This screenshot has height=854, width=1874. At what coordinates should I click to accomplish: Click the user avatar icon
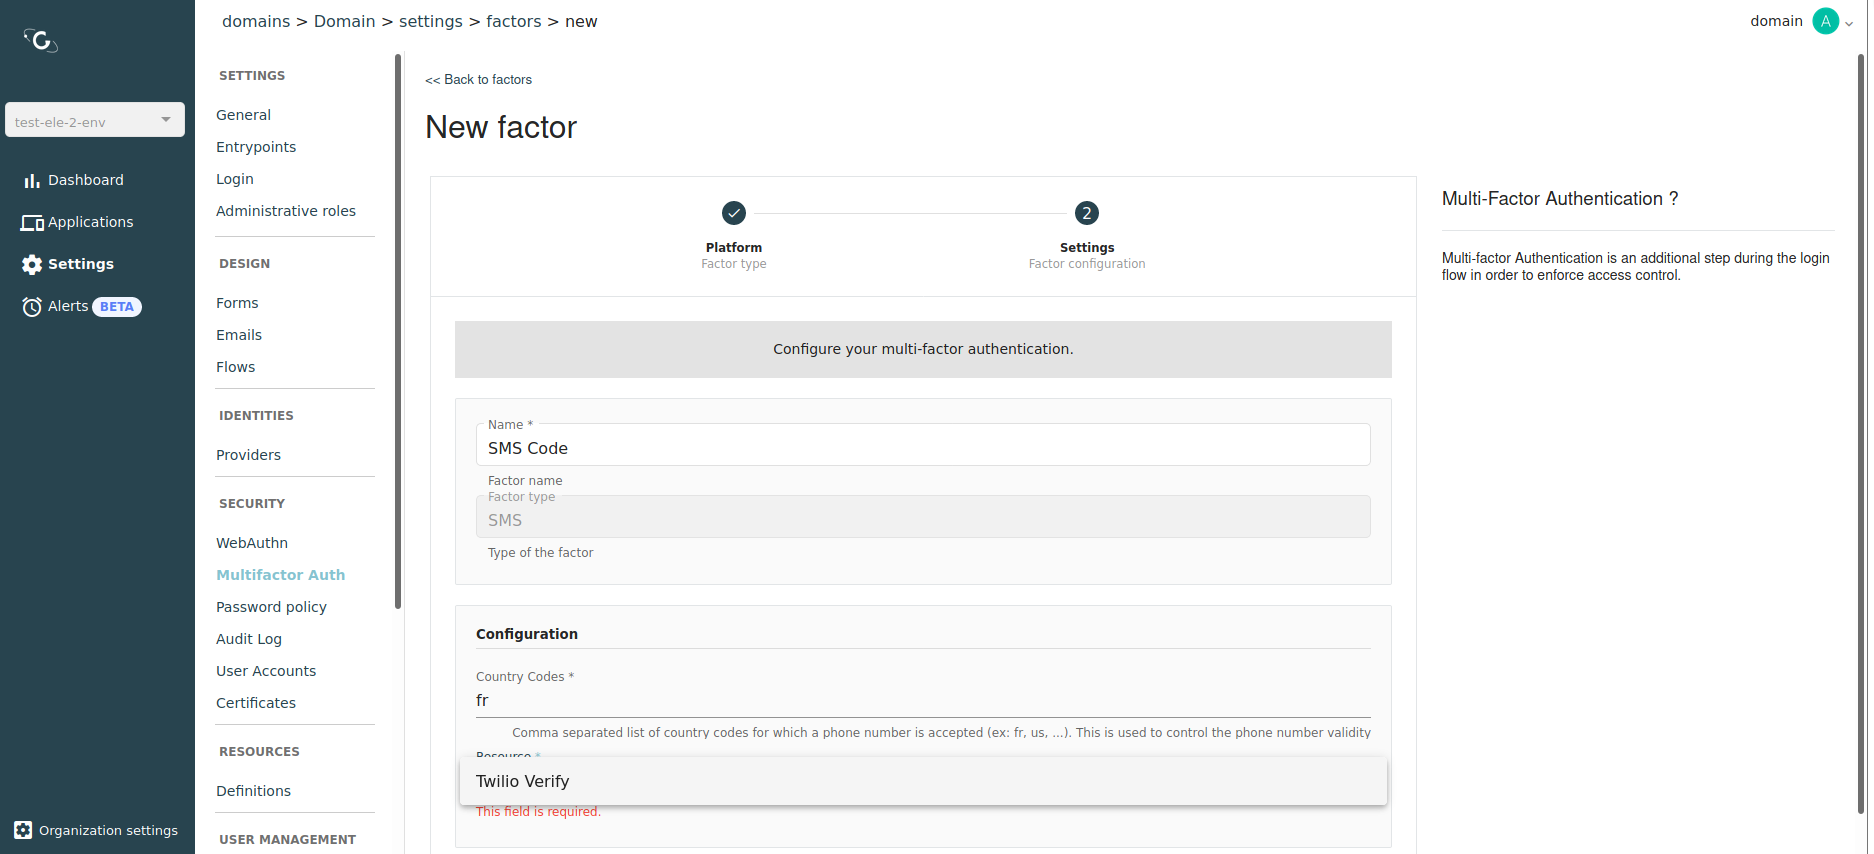pos(1825,21)
